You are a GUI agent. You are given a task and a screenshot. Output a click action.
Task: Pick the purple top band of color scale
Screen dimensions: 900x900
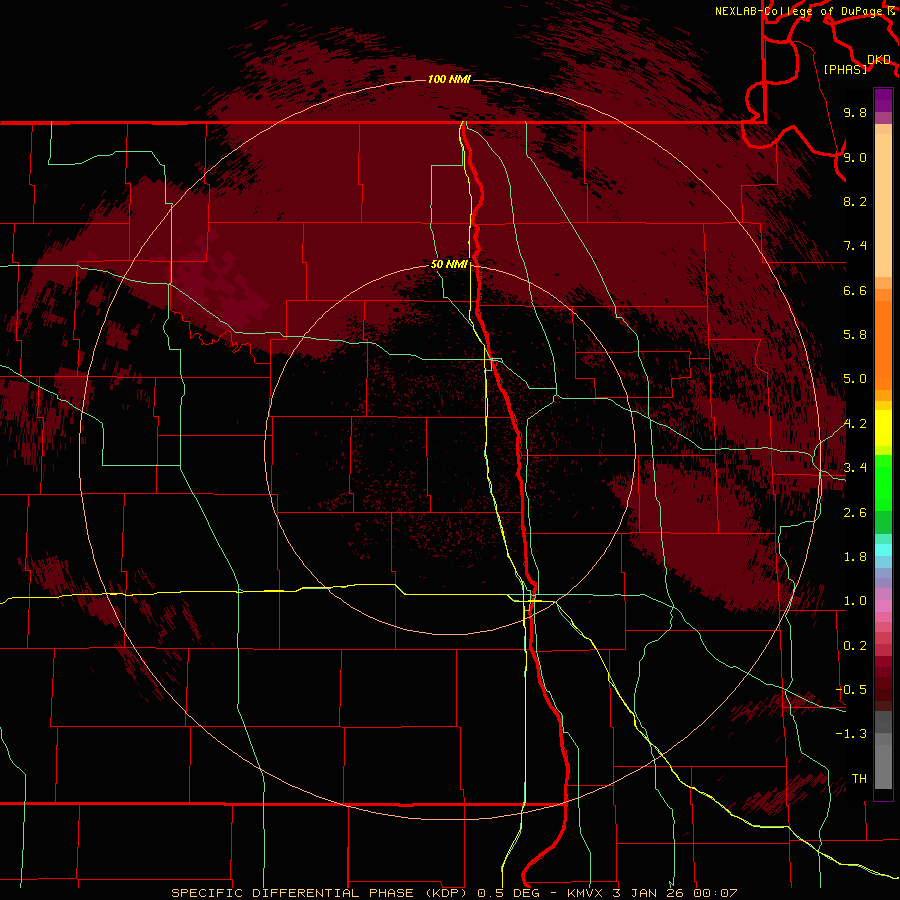coord(883,99)
